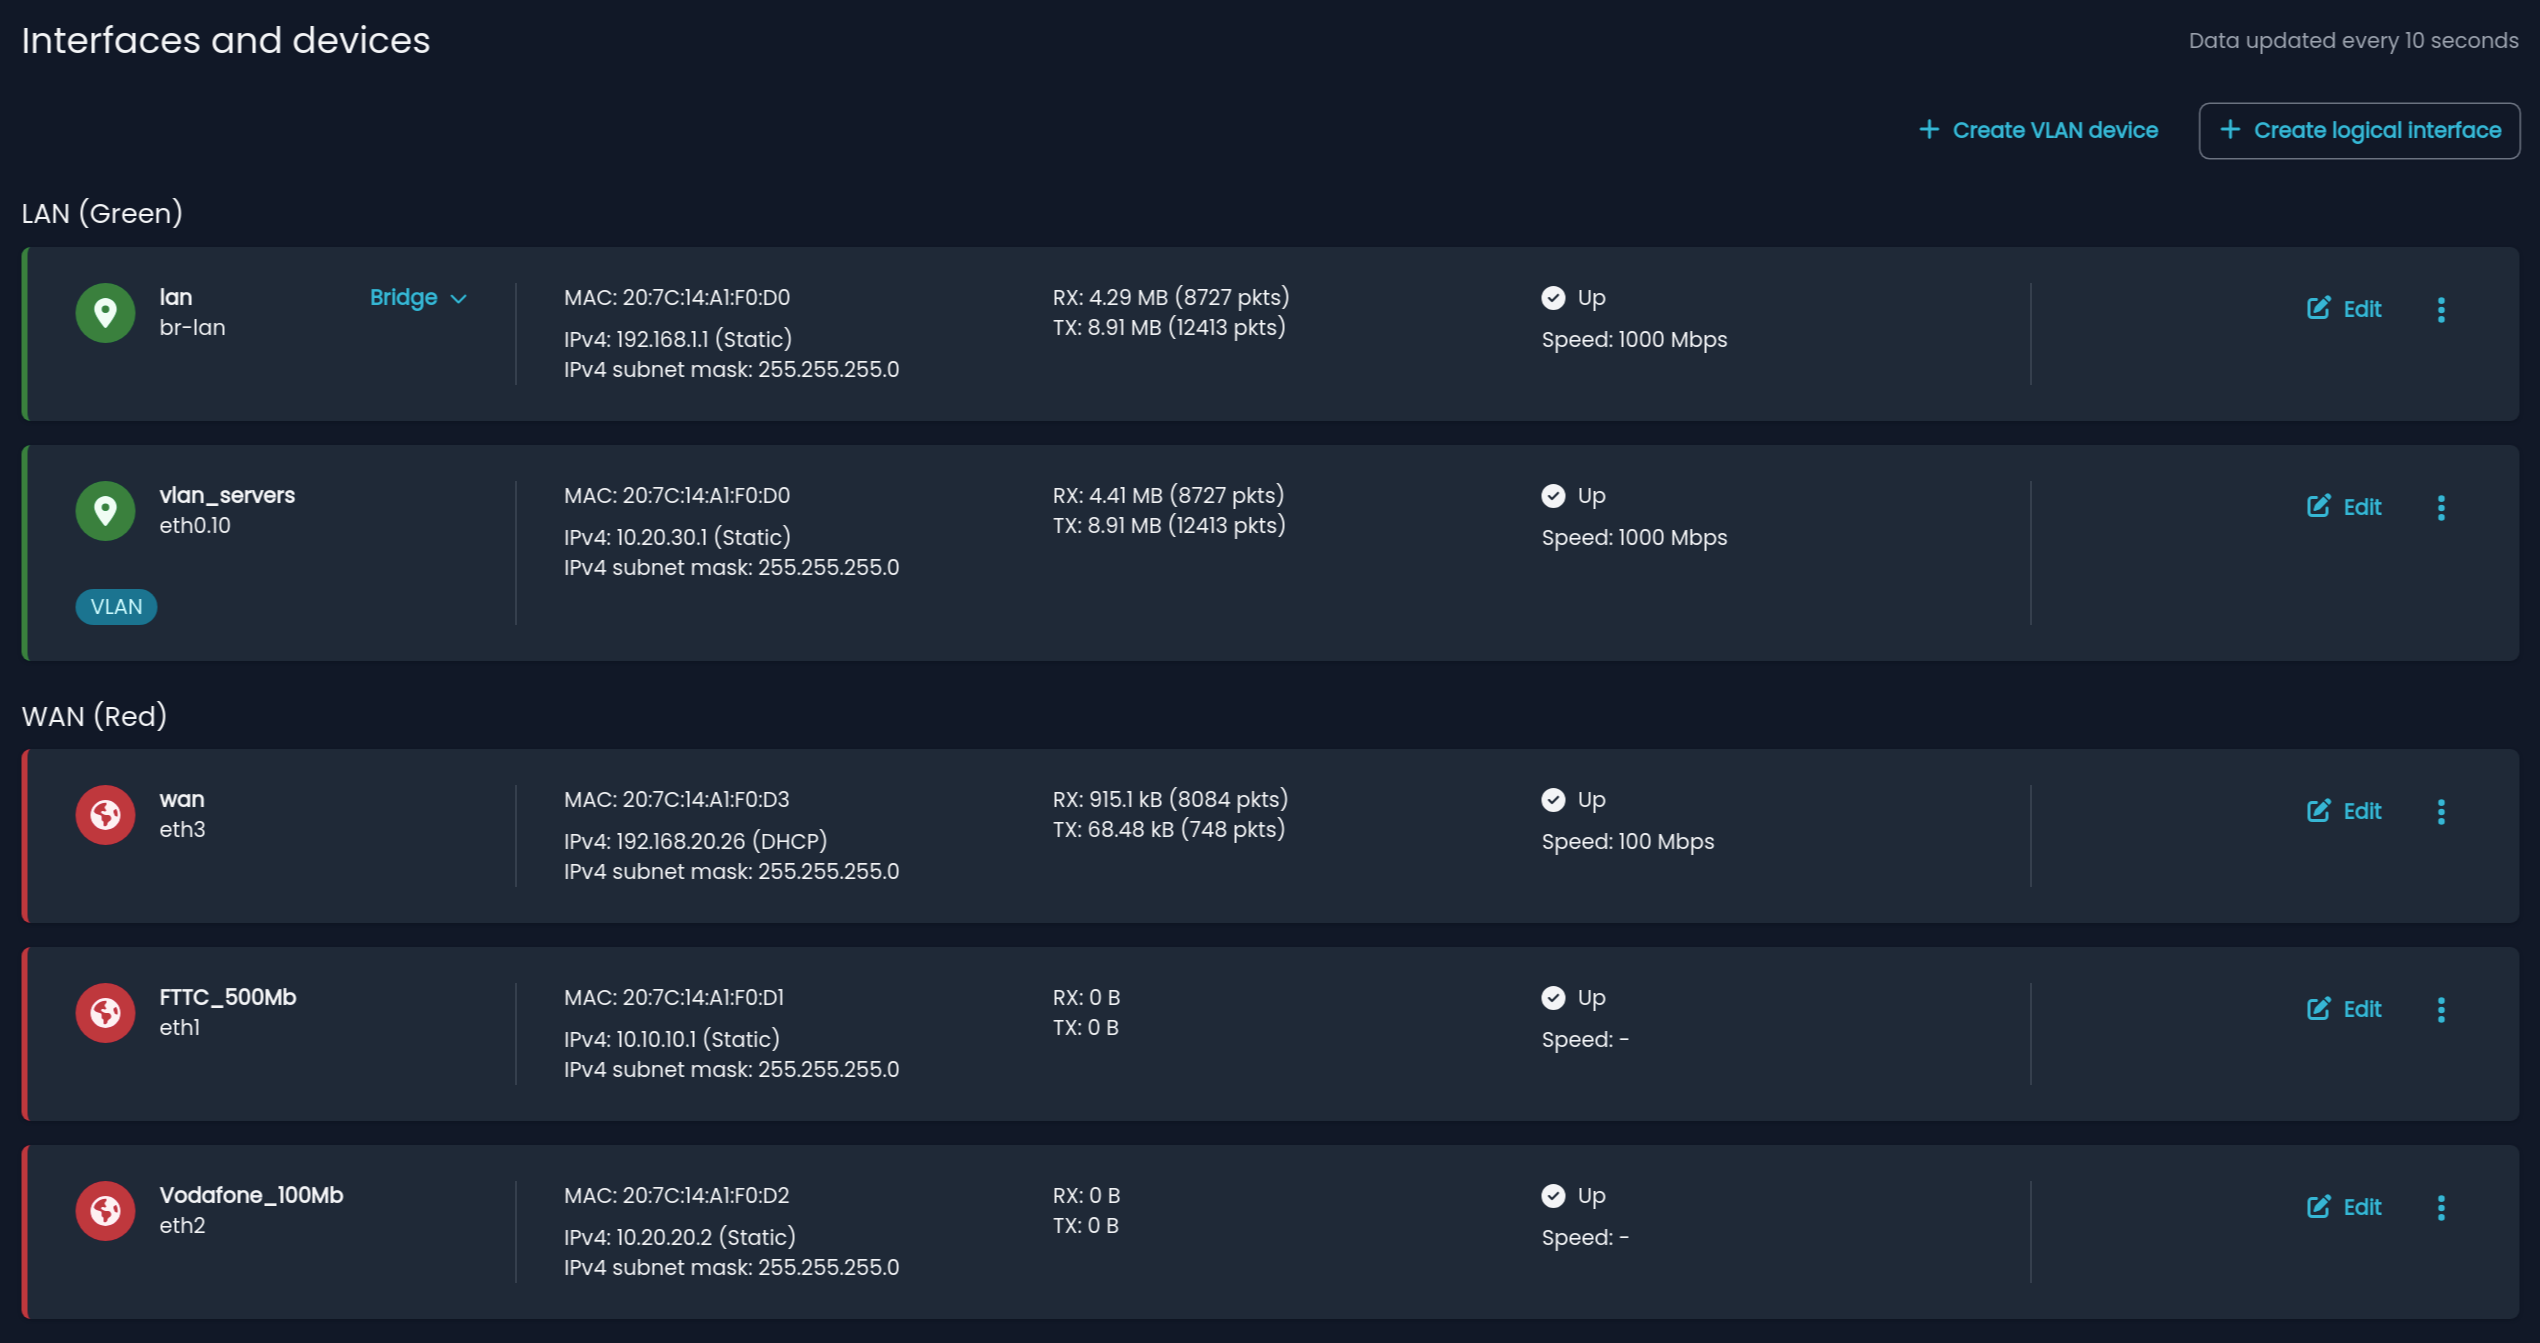Click the red globe icon for wan interface
Screen dimensions: 2540x1343
[105, 814]
